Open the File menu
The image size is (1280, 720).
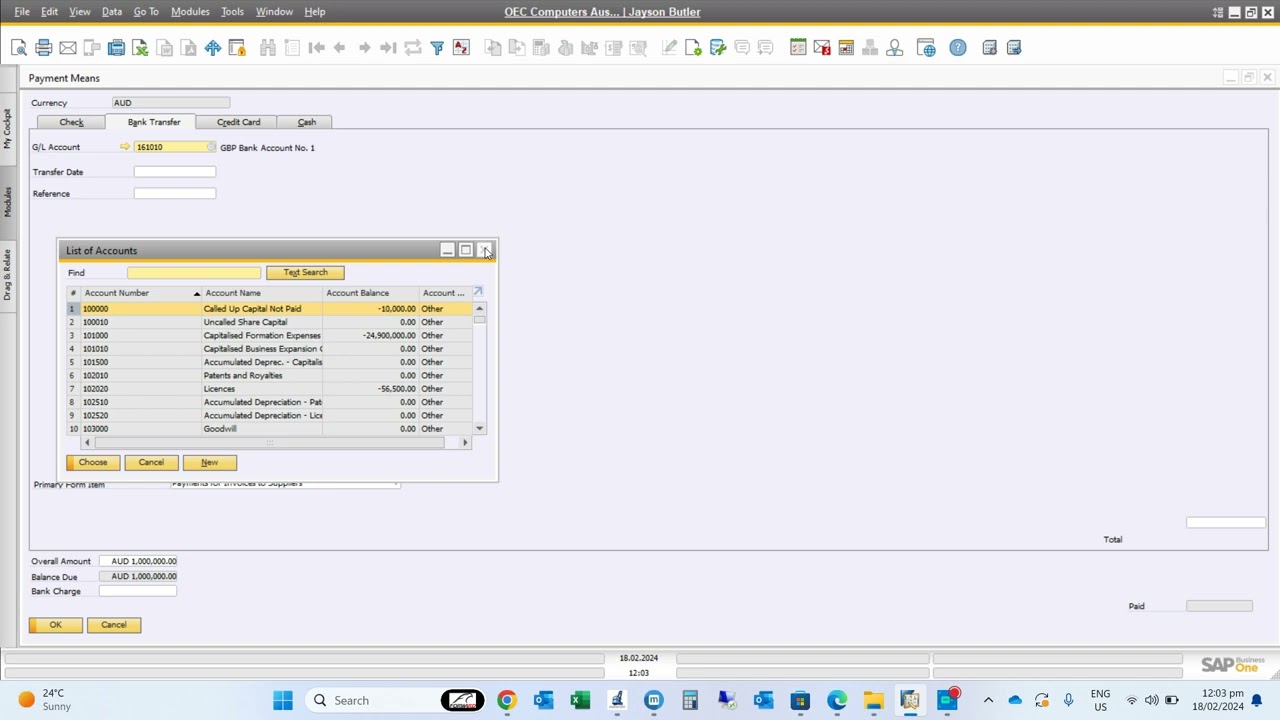click(21, 12)
